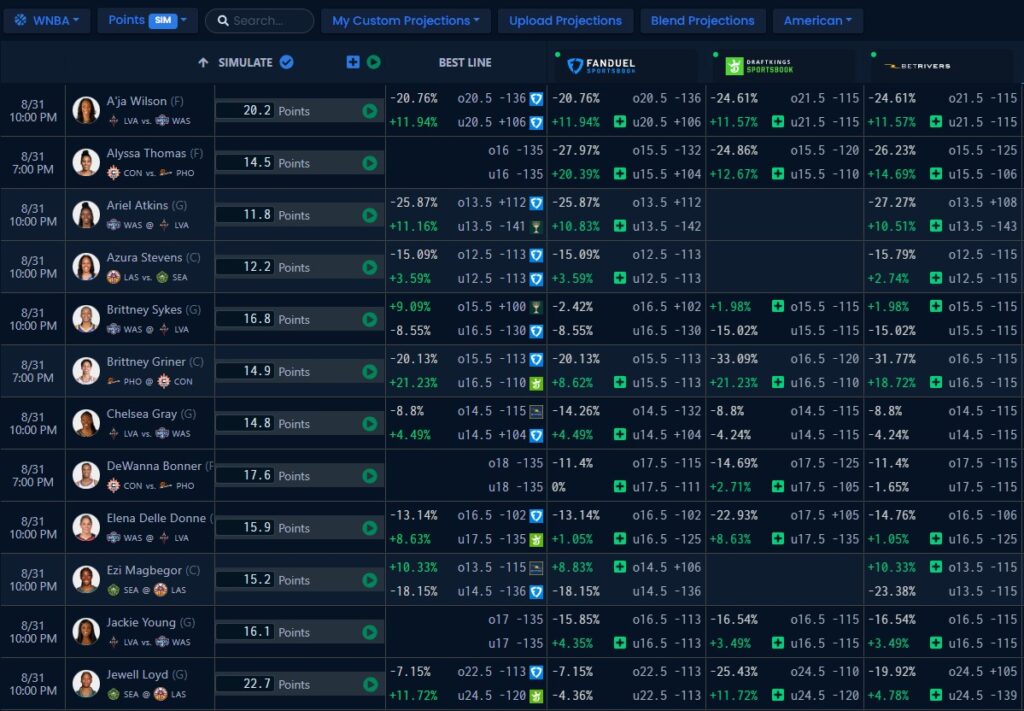Click the o16 -135 Alyssa Thomas best line
Screen dimensions: 1024x711
coord(515,151)
